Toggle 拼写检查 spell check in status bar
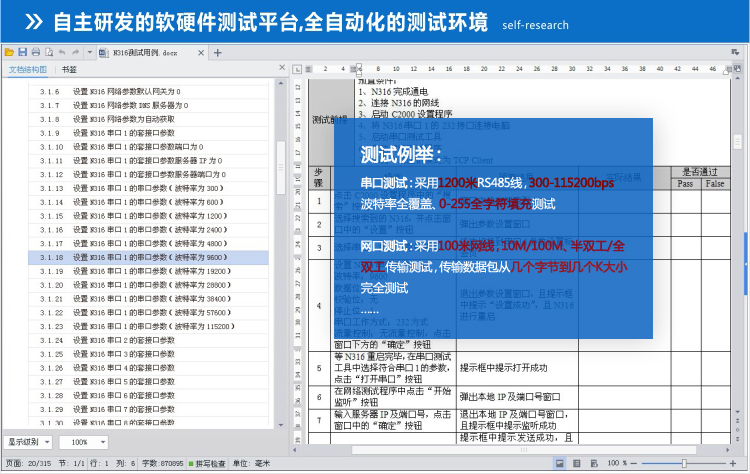 (206, 464)
